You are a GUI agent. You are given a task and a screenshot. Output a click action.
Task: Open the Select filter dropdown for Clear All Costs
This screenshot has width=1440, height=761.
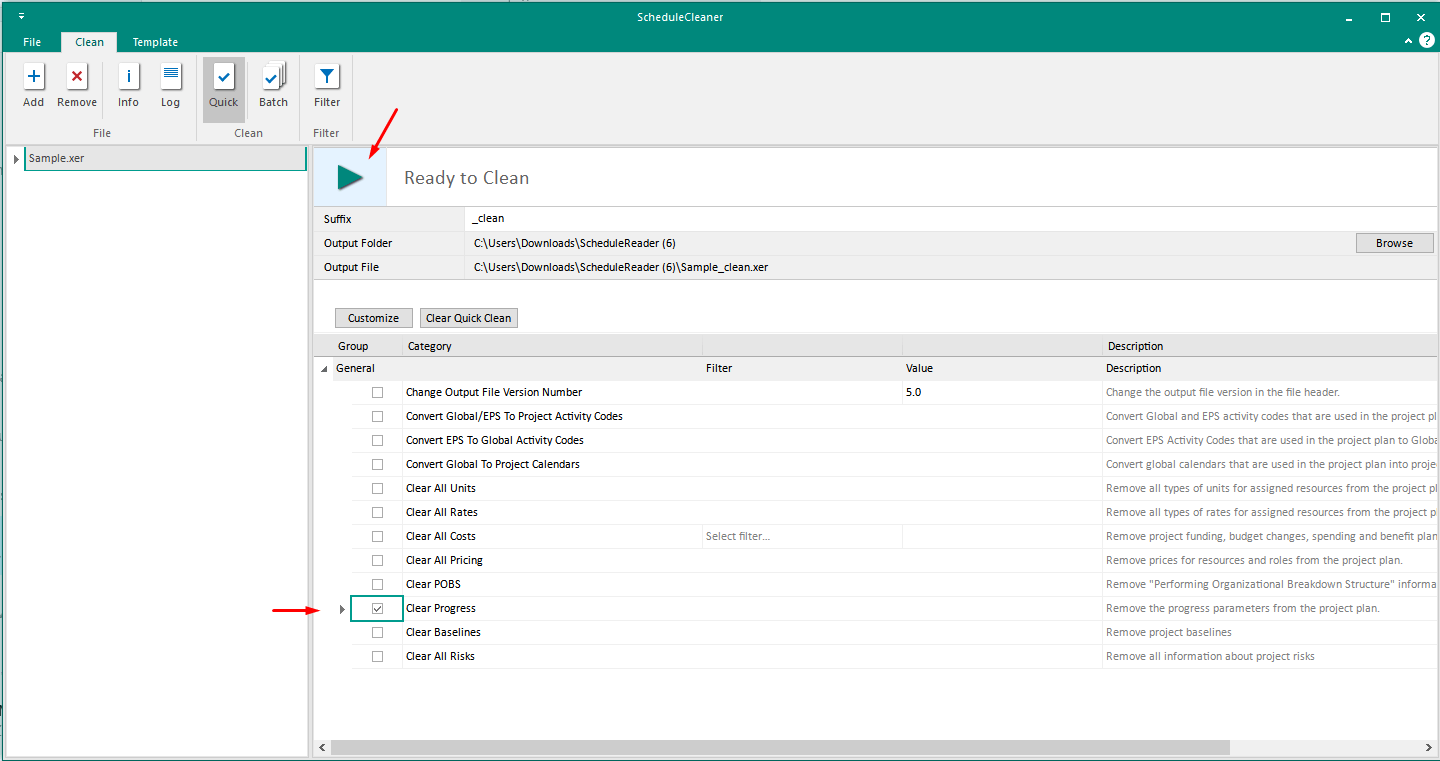[802, 536]
